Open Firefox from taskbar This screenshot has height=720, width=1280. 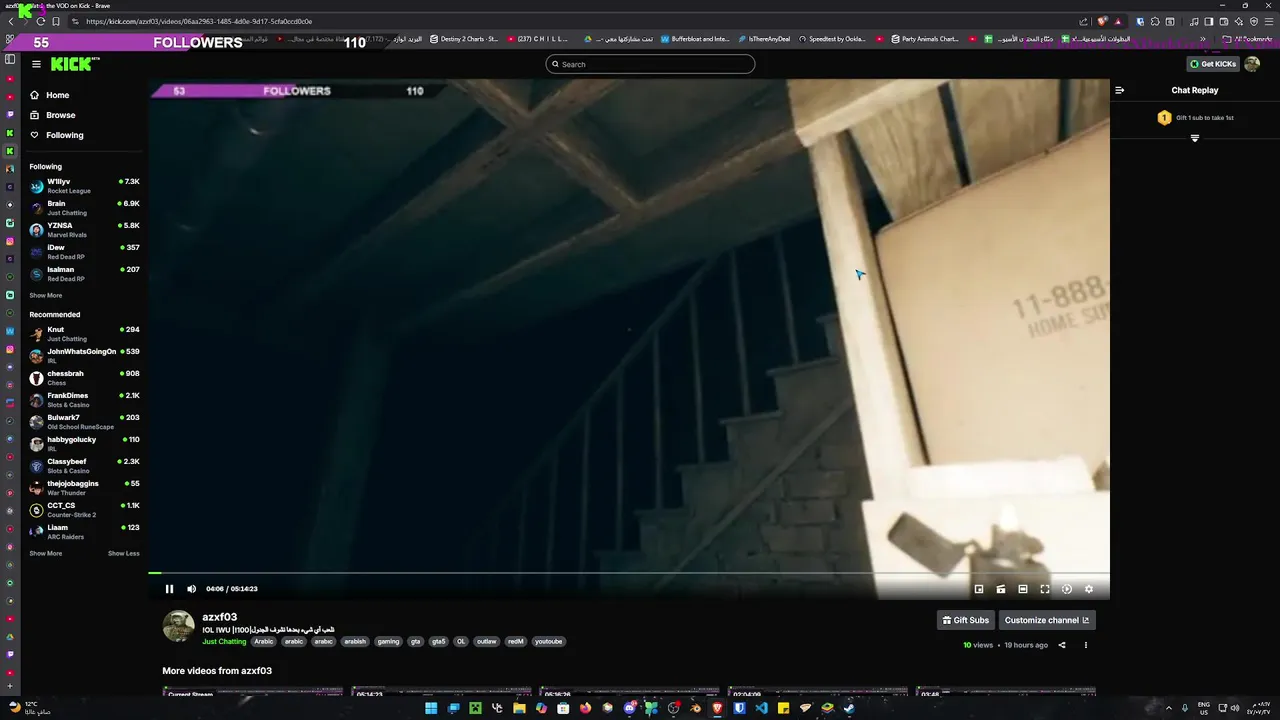(x=585, y=708)
